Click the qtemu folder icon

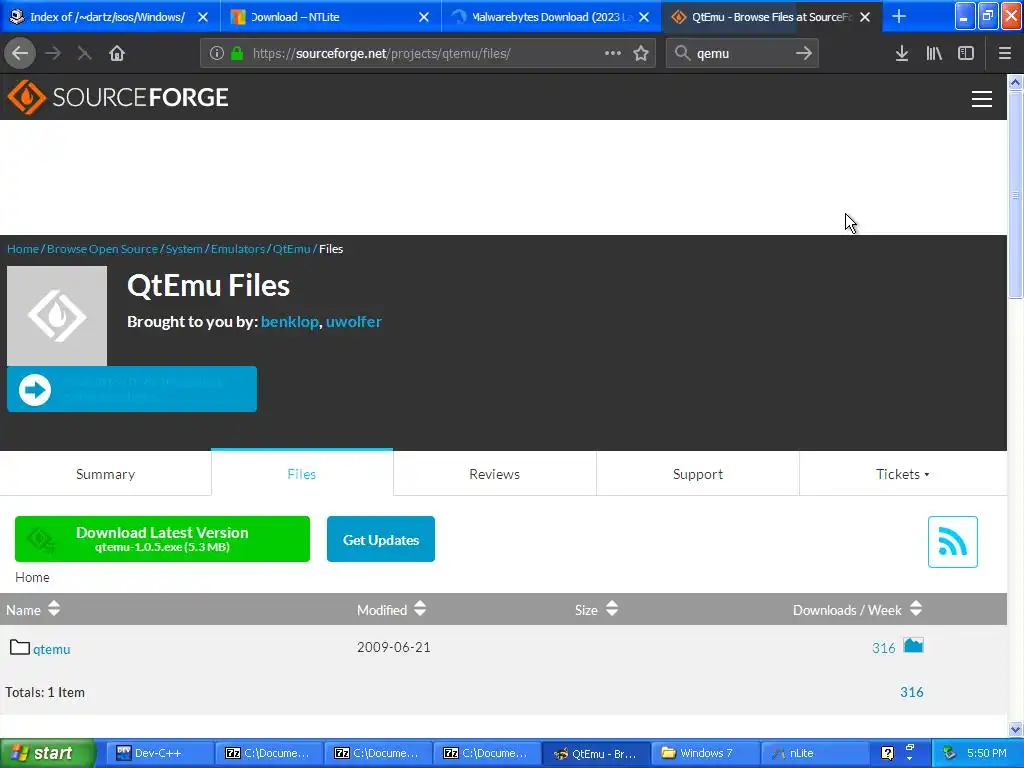(20, 647)
